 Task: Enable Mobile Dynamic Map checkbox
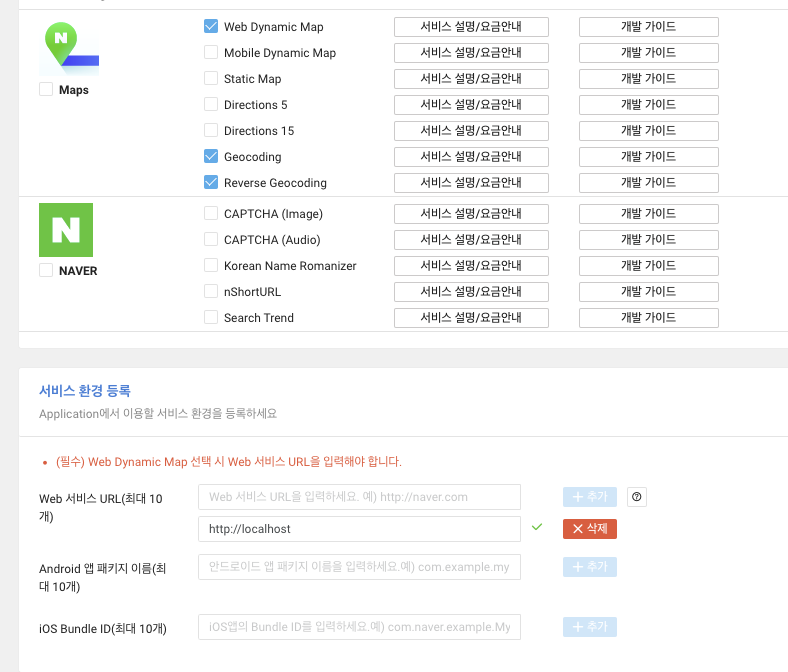tap(211, 52)
